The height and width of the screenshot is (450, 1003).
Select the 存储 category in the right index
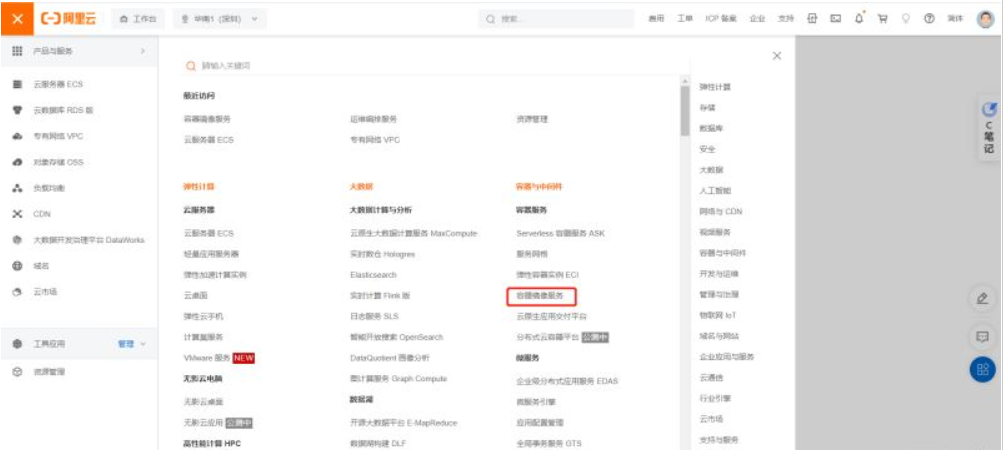pos(707,108)
